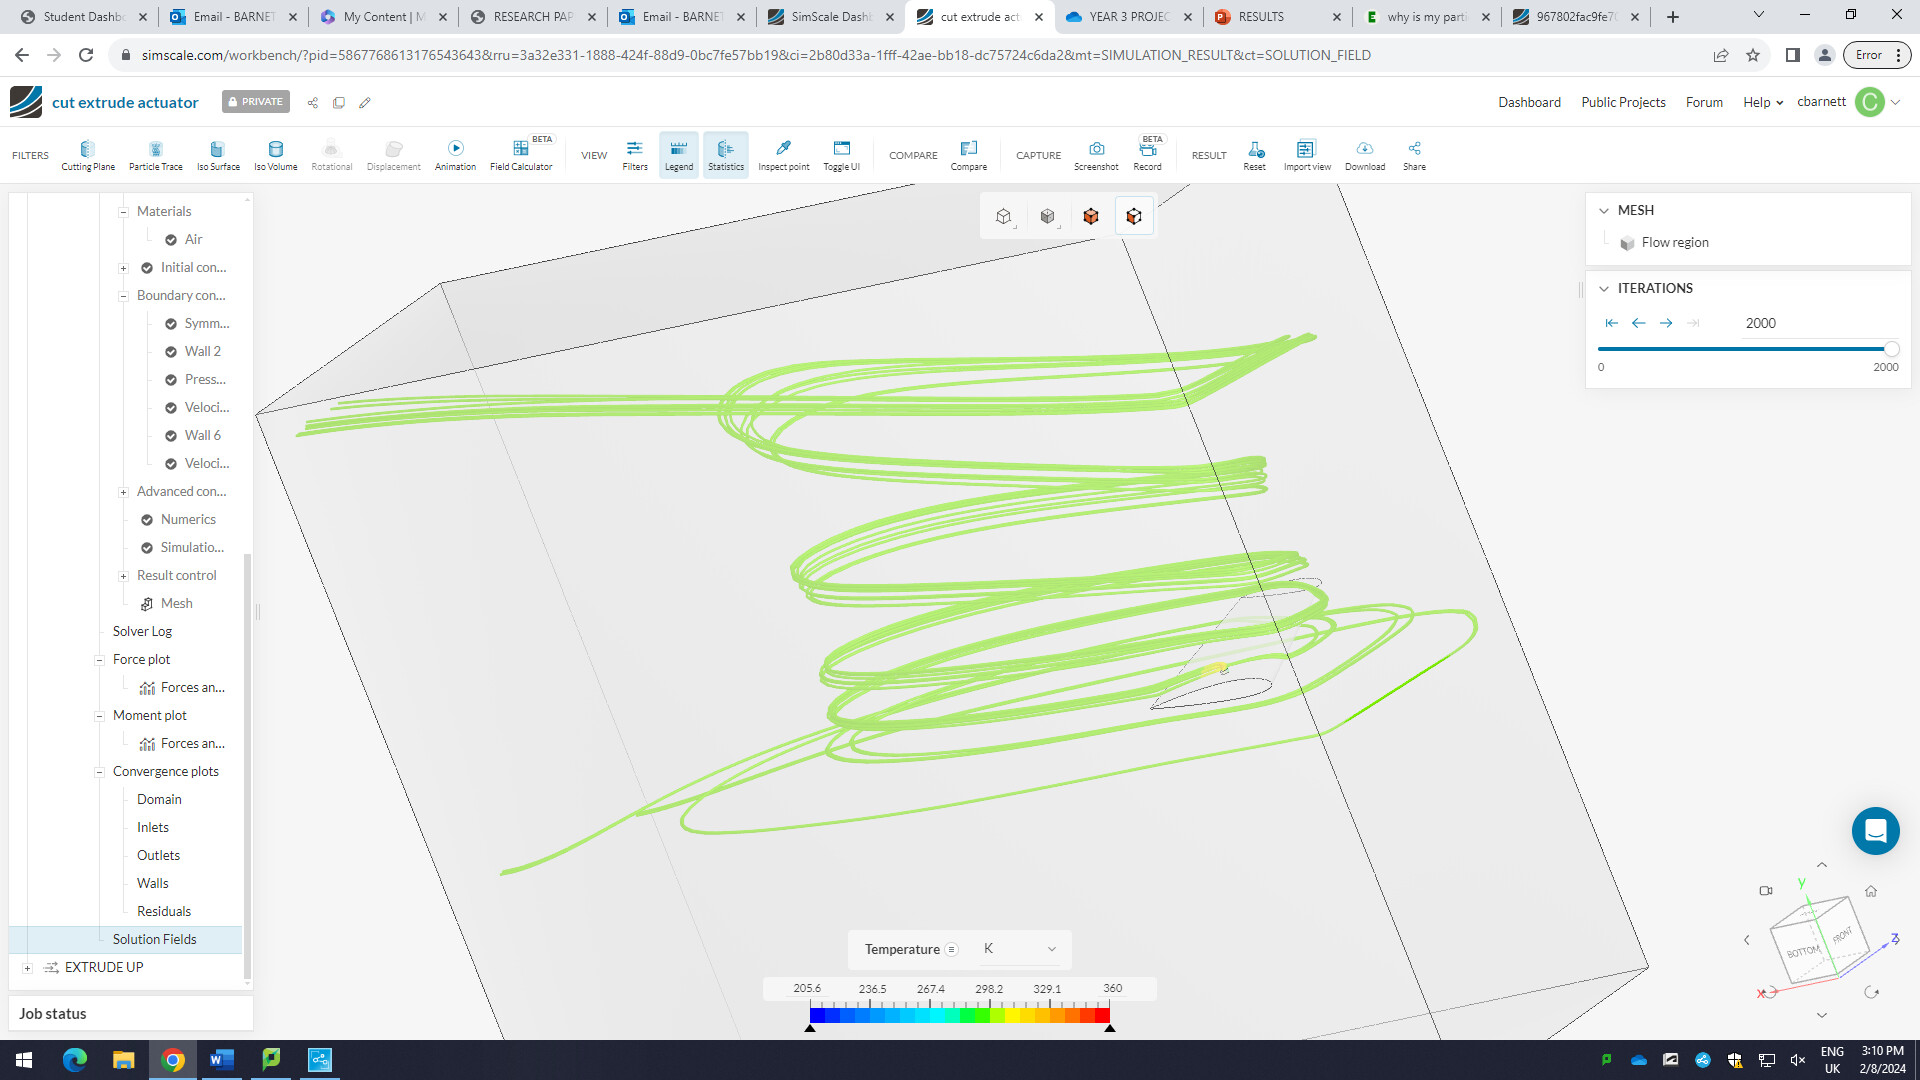Screen dimensions: 1920x1080
Task: Start the Animation playback tool
Action: pyautogui.click(x=456, y=153)
